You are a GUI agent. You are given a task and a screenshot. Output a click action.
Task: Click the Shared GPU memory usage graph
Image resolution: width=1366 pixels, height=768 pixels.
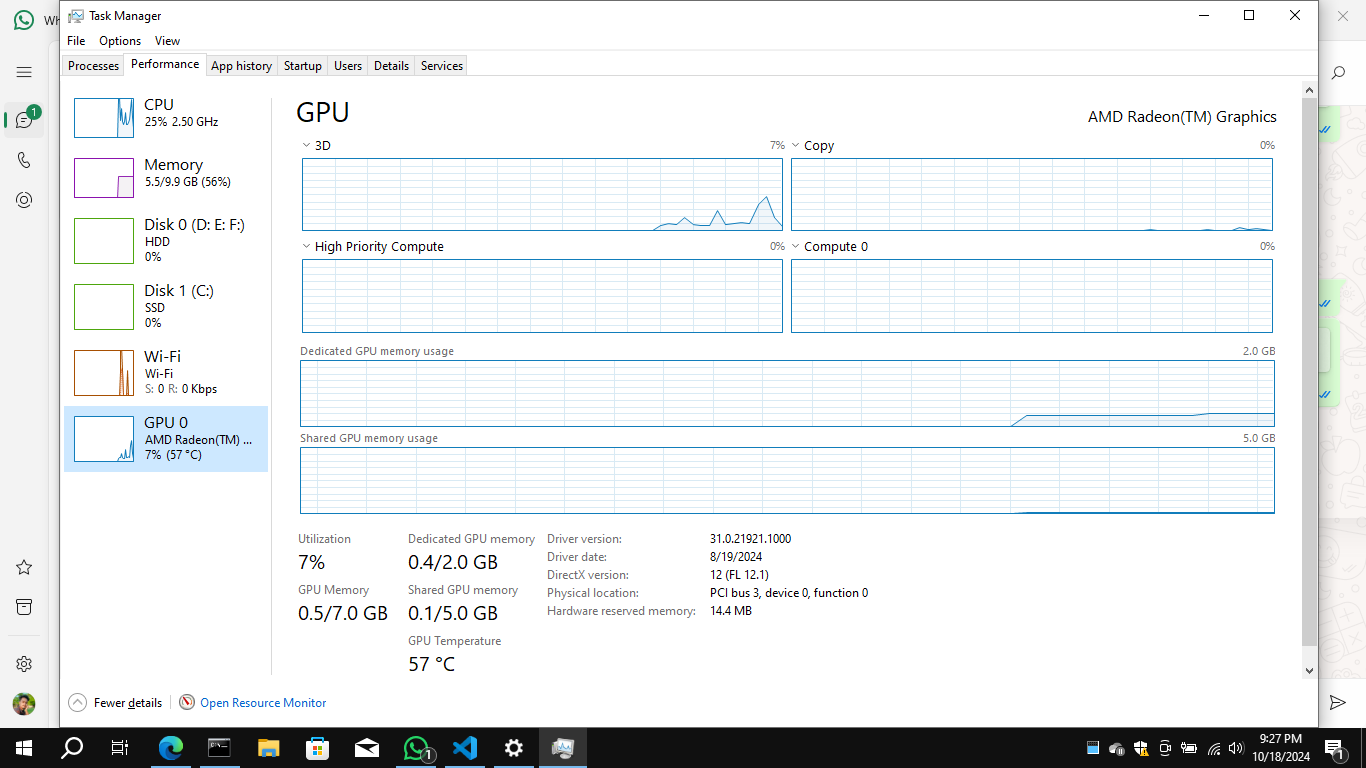[x=788, y=480]
